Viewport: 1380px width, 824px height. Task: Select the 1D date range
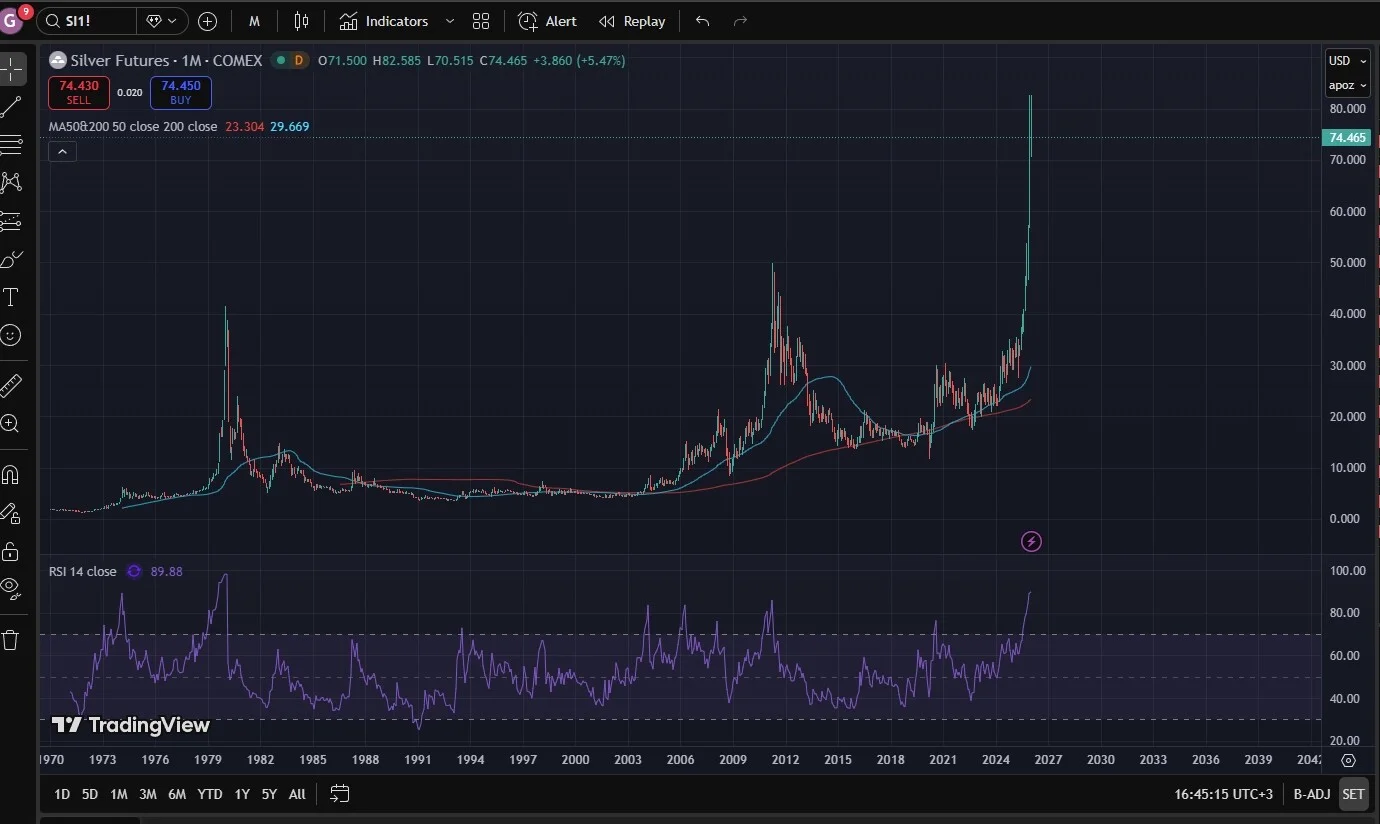click(62, 794)
